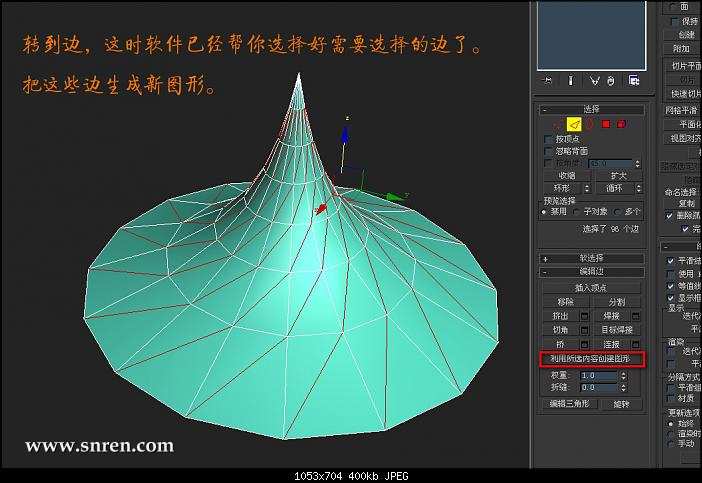
Task: Click the 移除 (Remove) button
Action: pyautogui.click(x=566, y=302)
